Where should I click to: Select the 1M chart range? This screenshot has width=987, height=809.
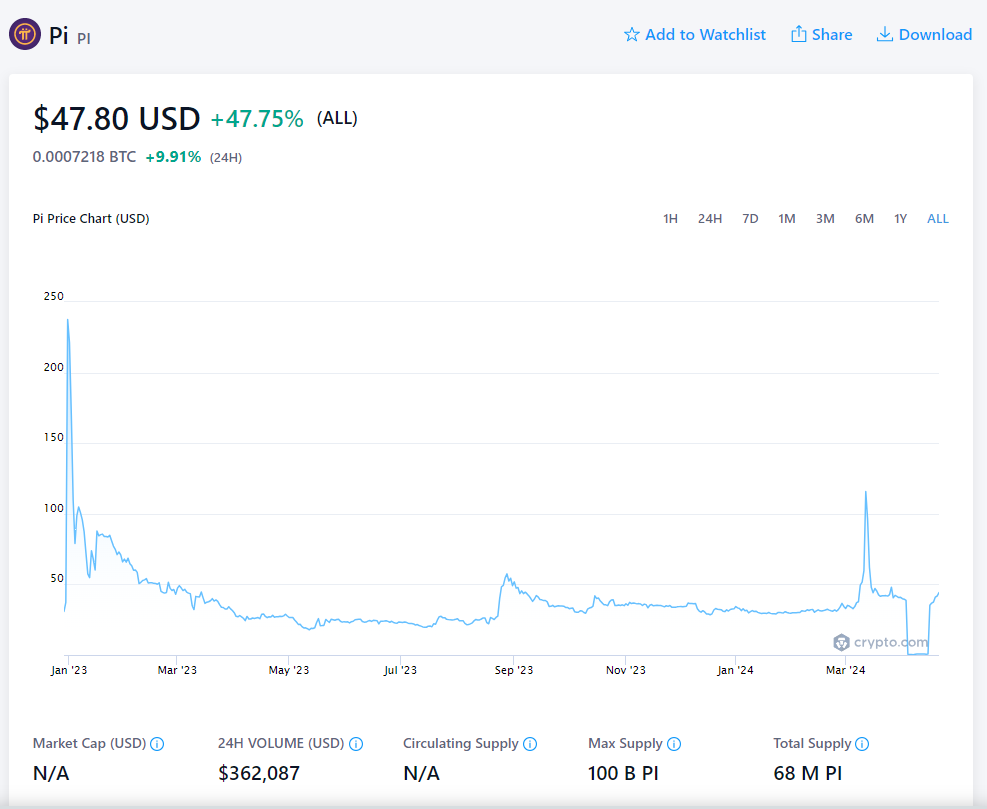786,218
